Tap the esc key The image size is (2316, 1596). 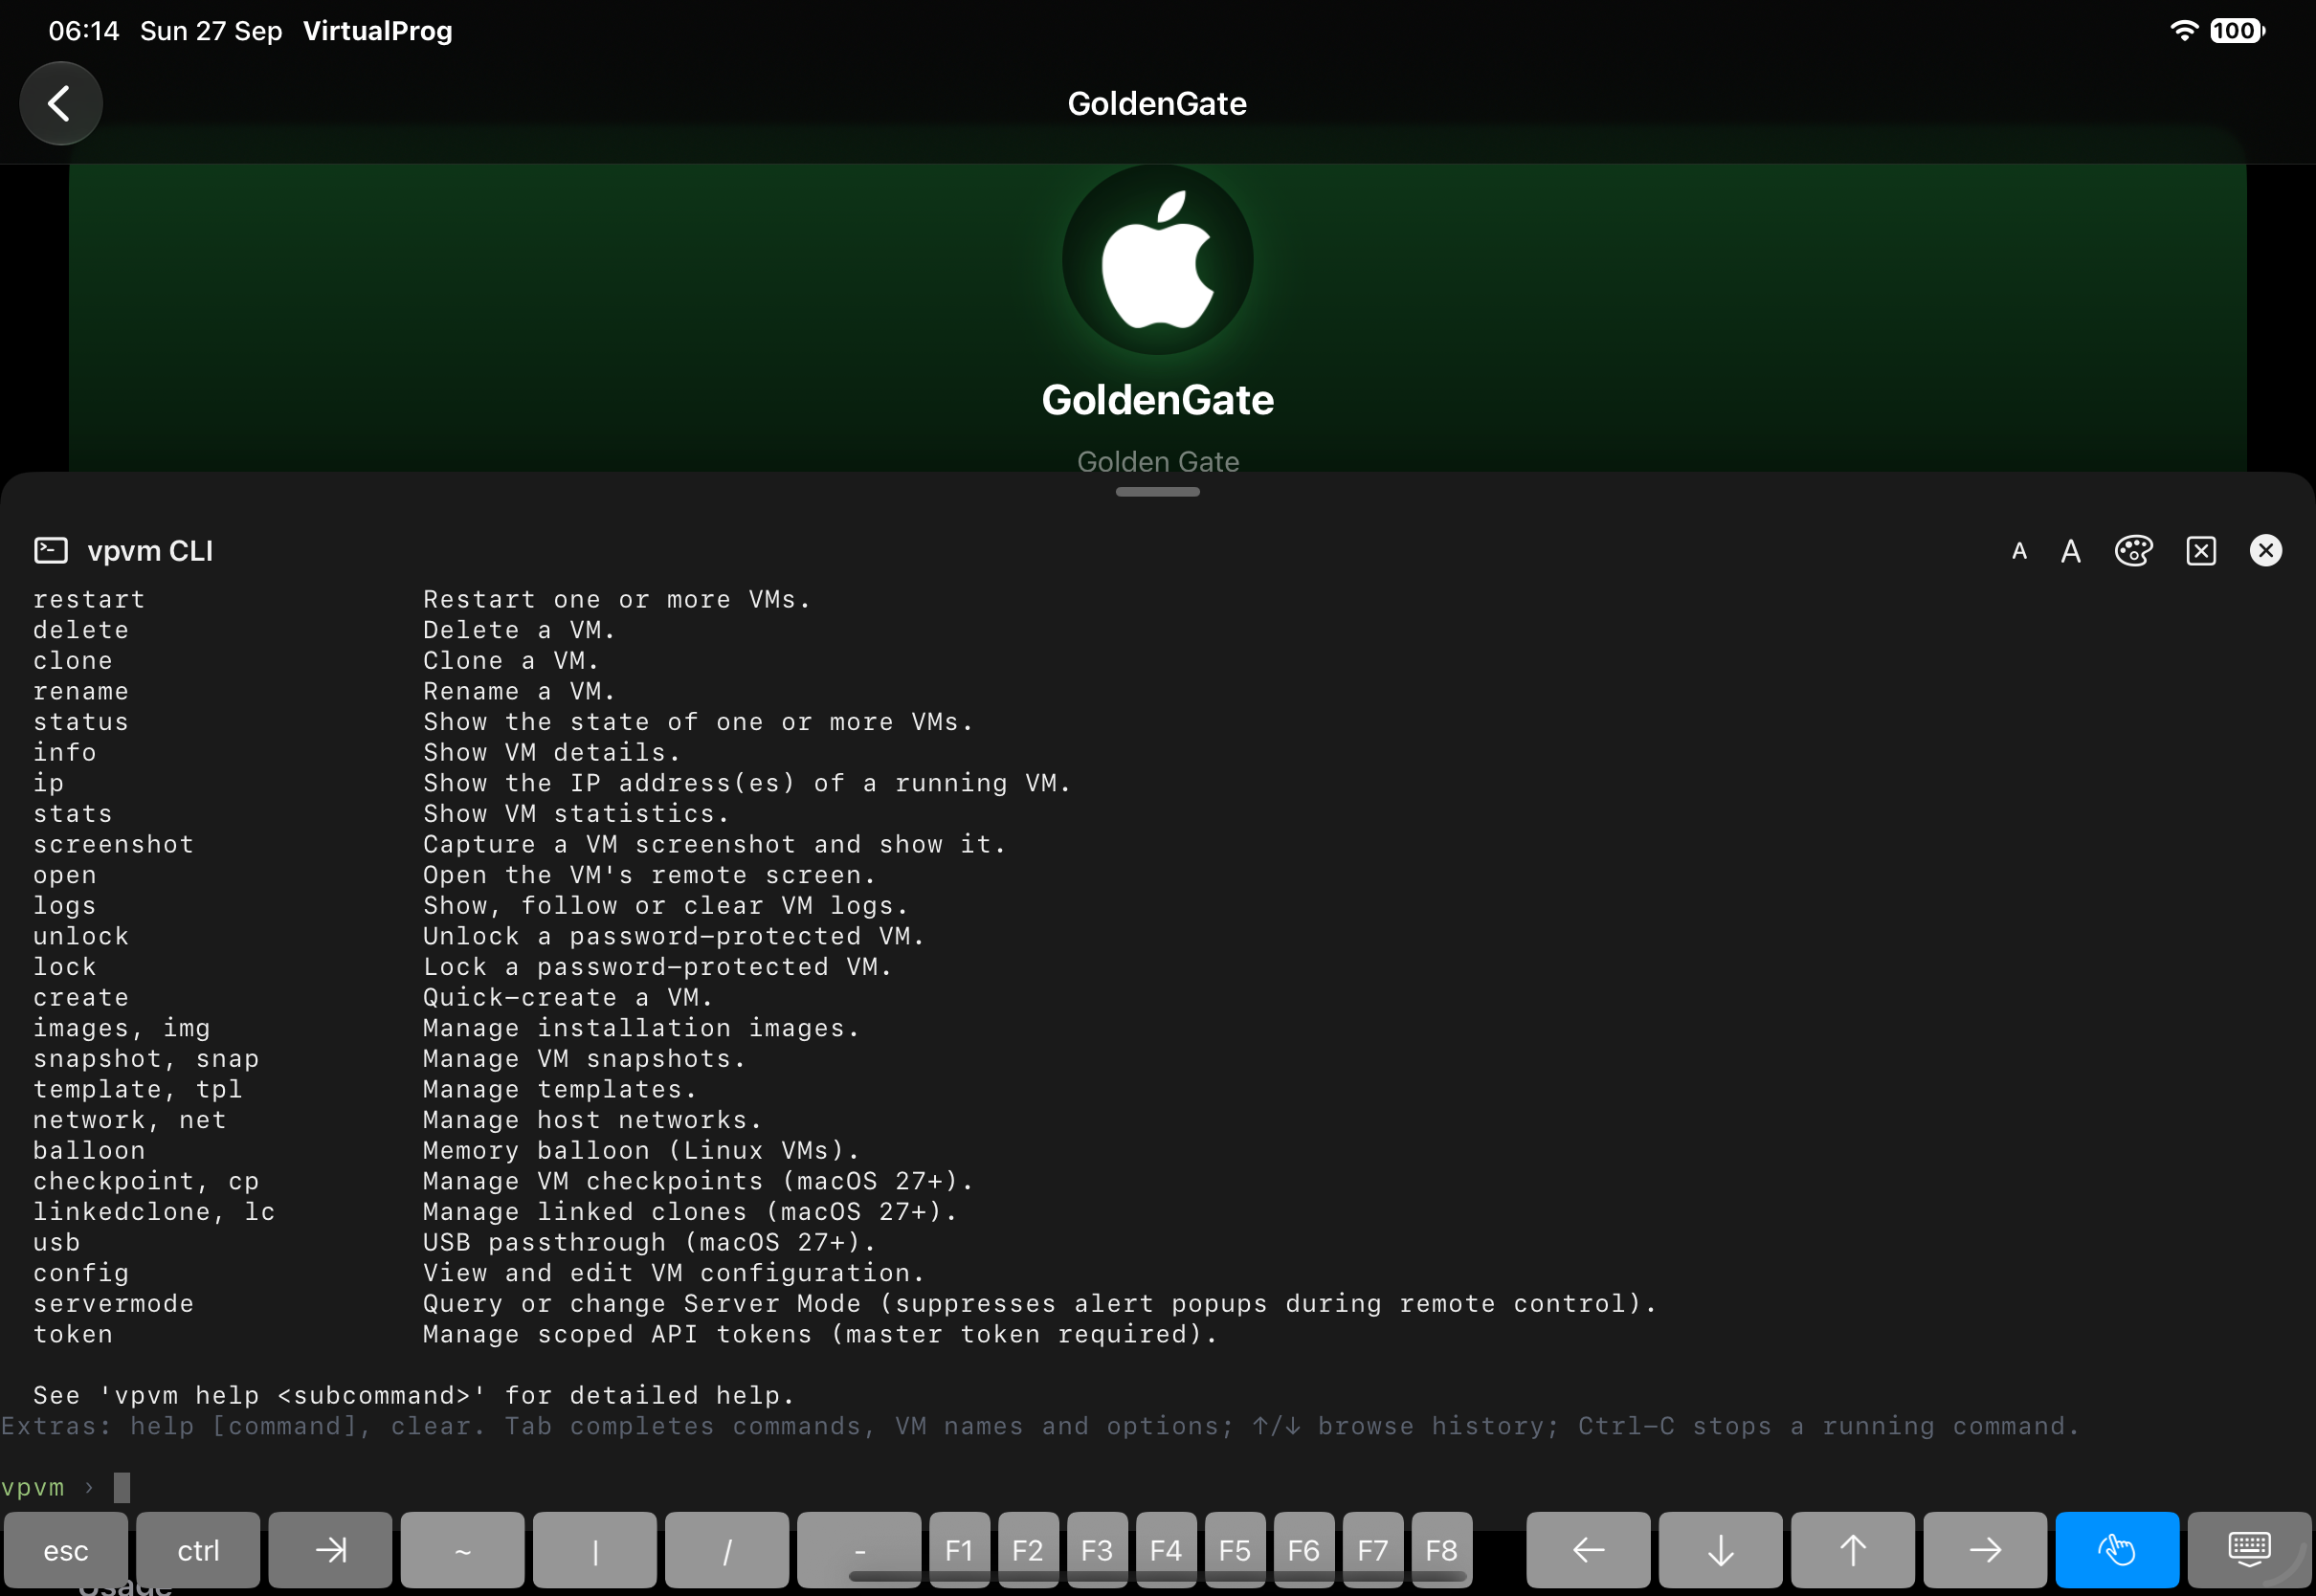pos(66,1550)
